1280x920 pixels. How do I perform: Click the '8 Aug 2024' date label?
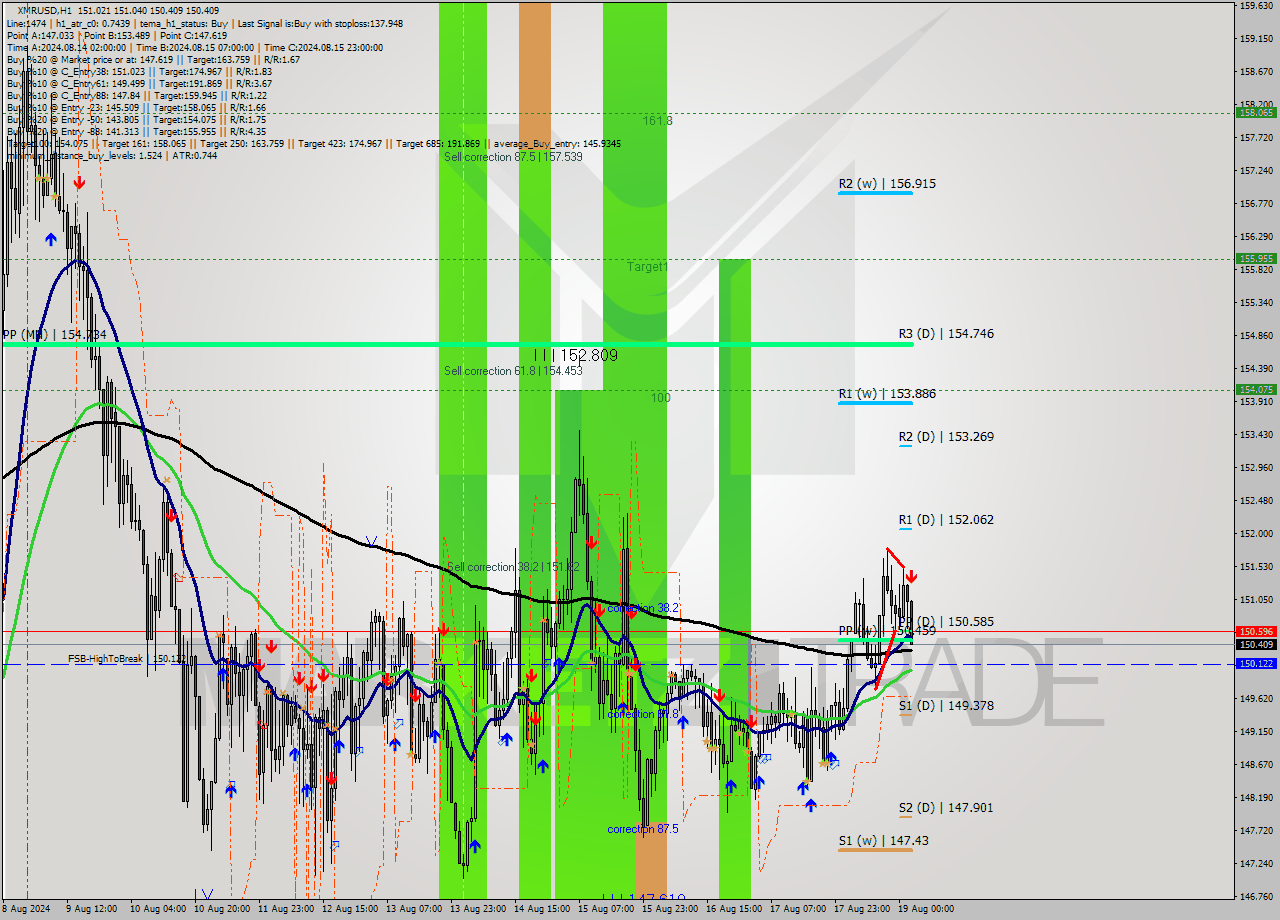click(27, 910)
